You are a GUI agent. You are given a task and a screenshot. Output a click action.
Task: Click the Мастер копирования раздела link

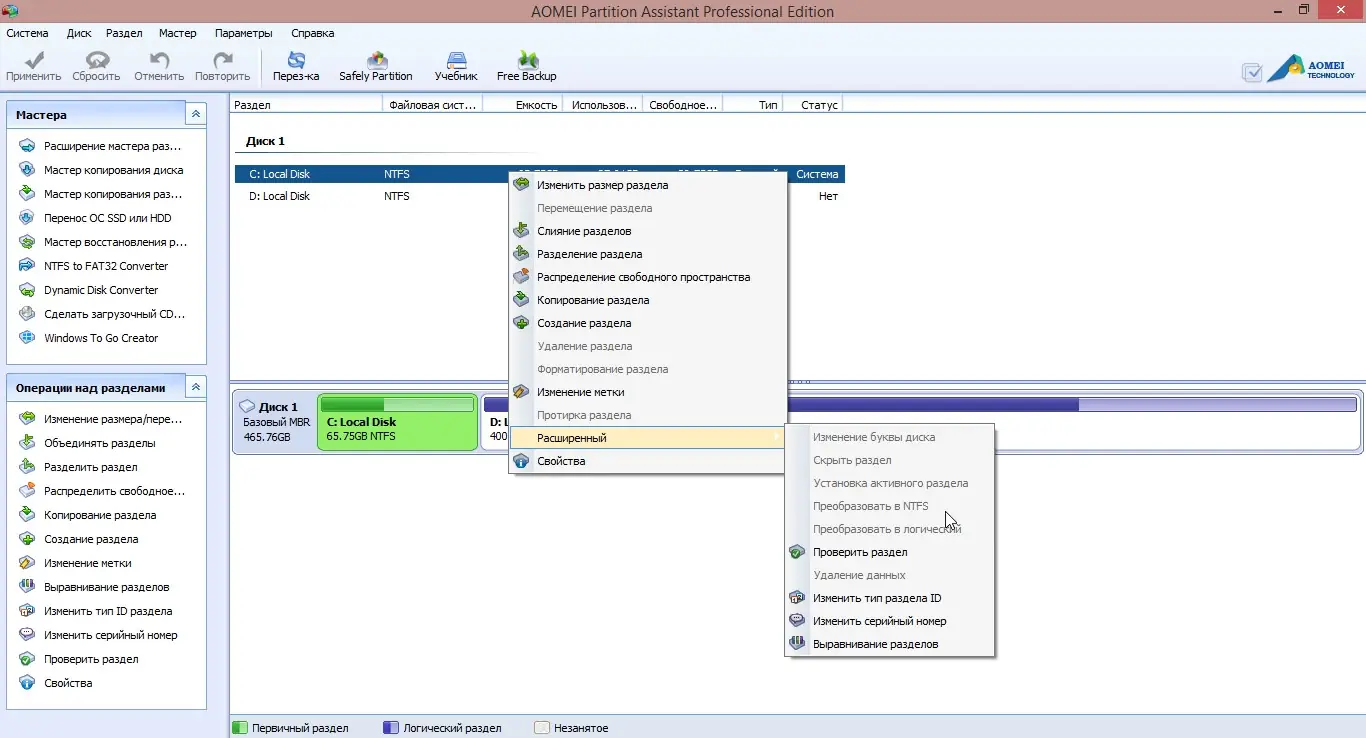tap(113, 194)
